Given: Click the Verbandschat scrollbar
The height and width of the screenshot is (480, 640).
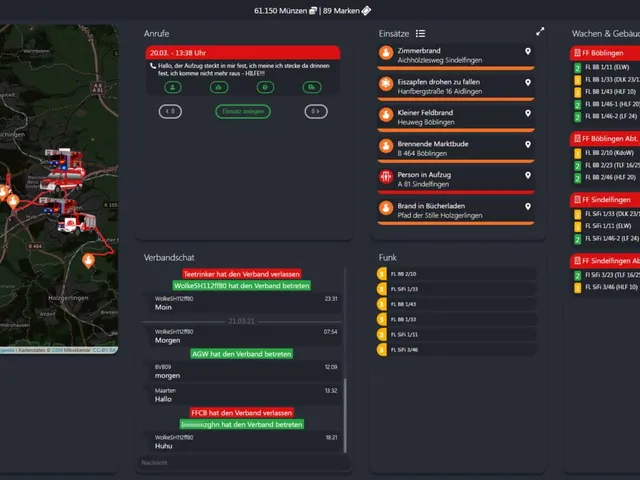Looking at the screenshot, I should pyautogui.click(x=345, y=416).
